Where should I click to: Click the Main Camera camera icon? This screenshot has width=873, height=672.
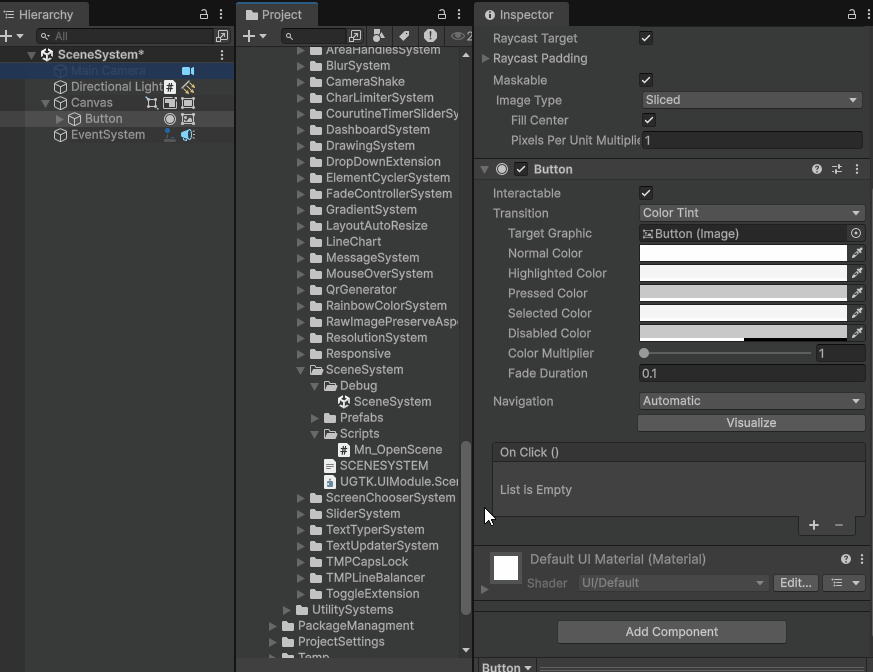pyautogui.click(x=188, y=71)
